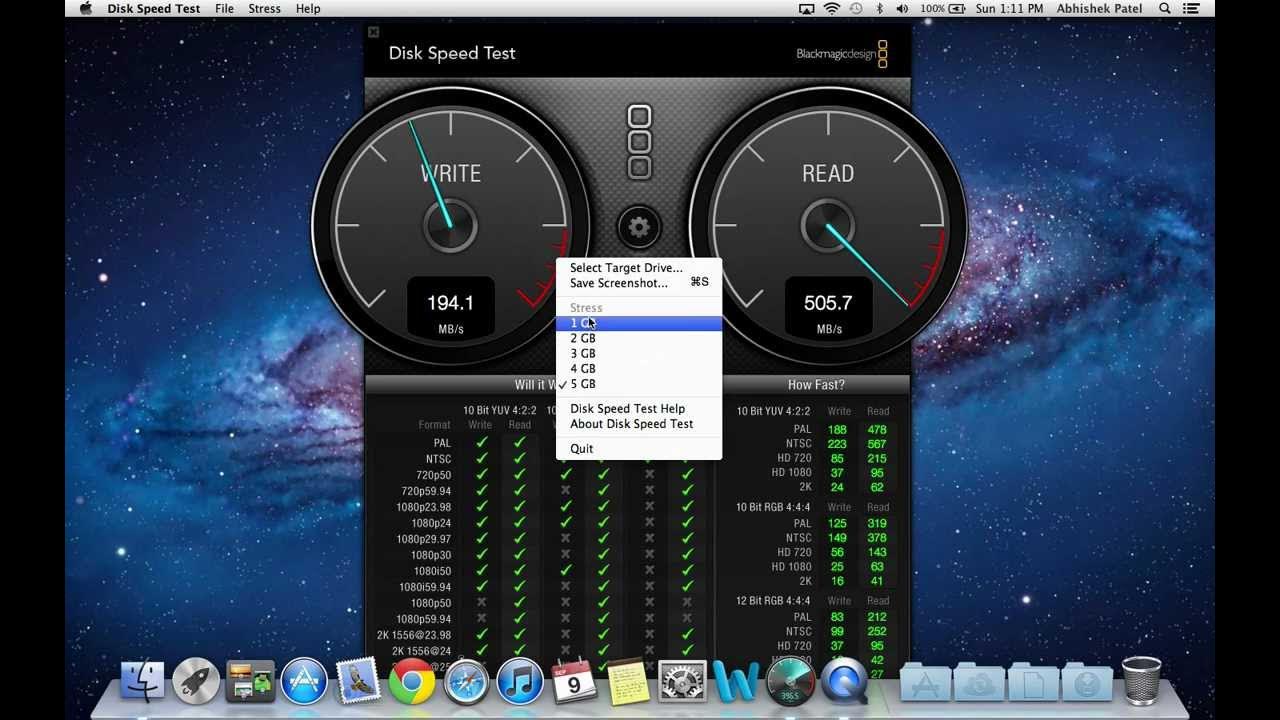The width and height of the screenshot is (1280, 720).
Task: Click the Wi-Fi status icon
Action: click(831, 9)
